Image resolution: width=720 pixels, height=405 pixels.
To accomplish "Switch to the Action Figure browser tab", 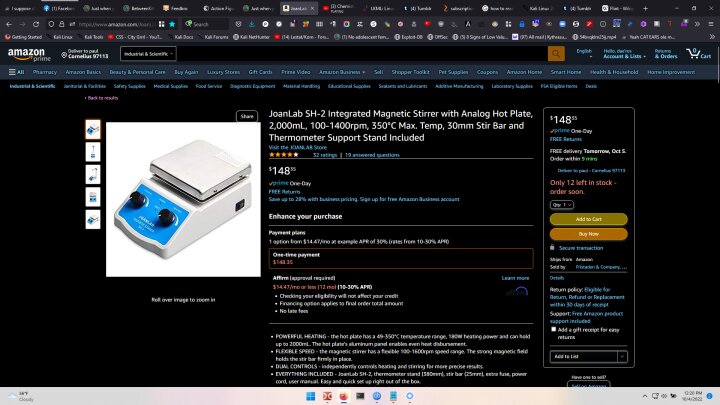I will point(219,8).
